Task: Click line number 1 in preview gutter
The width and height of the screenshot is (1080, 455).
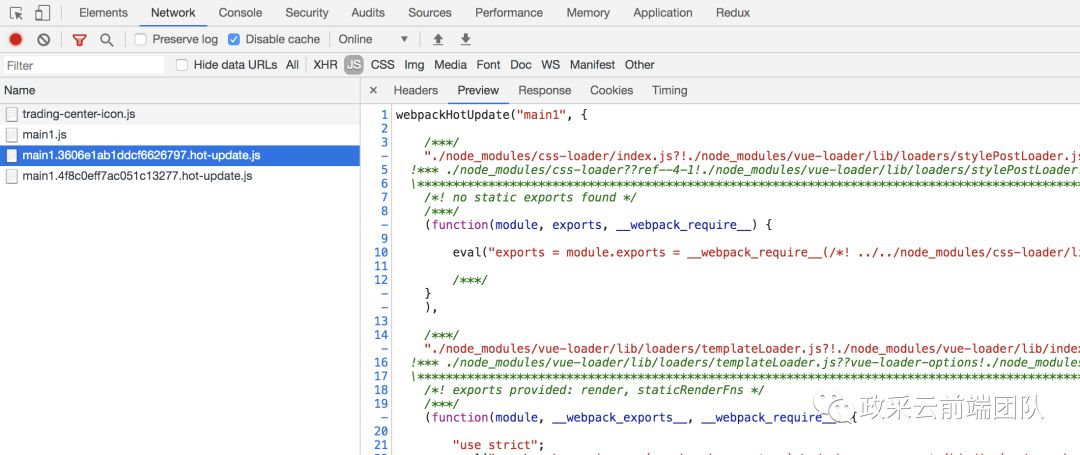Action: (x=384, y=114)
